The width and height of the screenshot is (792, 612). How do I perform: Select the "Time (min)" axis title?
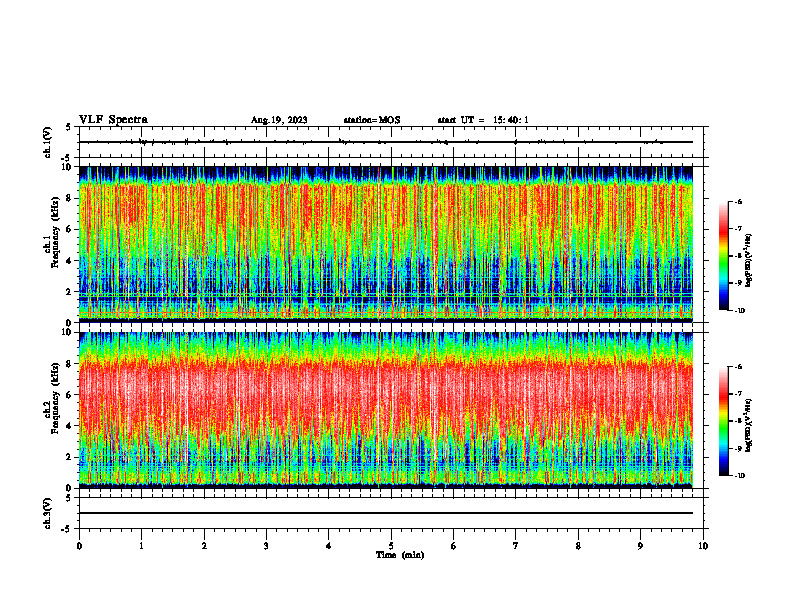pyautogui.click(x=400, y=555)
